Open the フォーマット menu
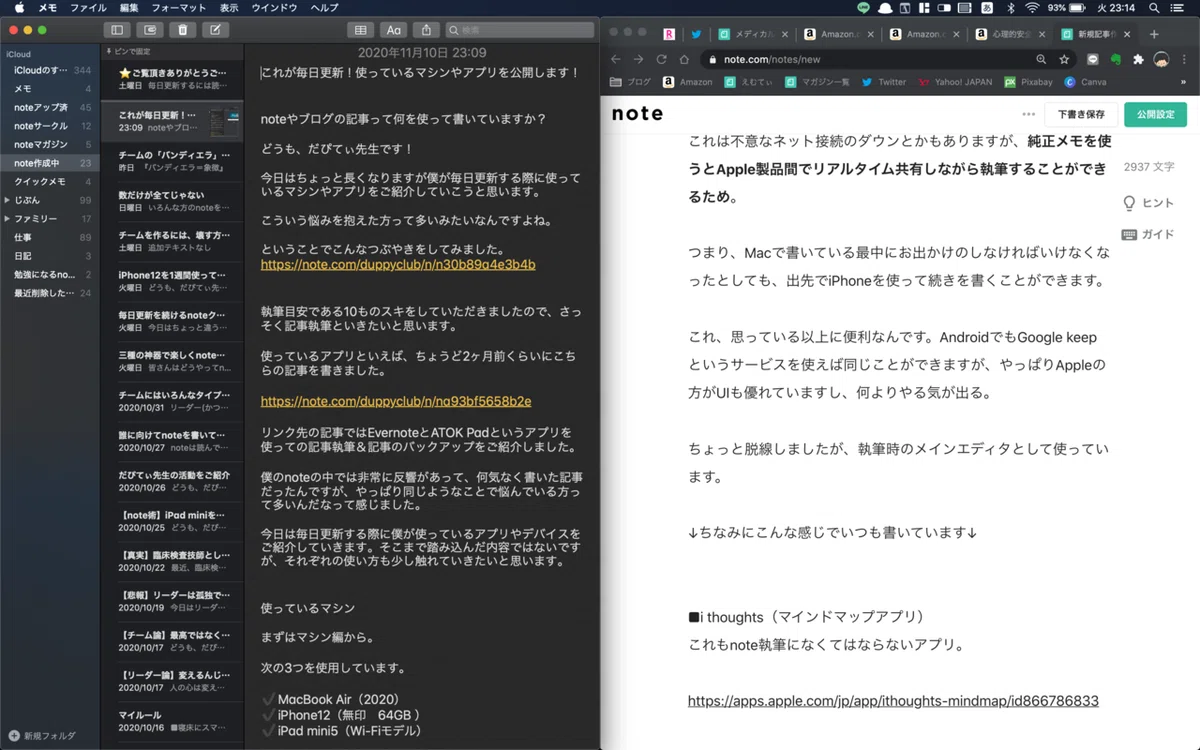This screenshot has width=1200, height=750. click(179, 7)
